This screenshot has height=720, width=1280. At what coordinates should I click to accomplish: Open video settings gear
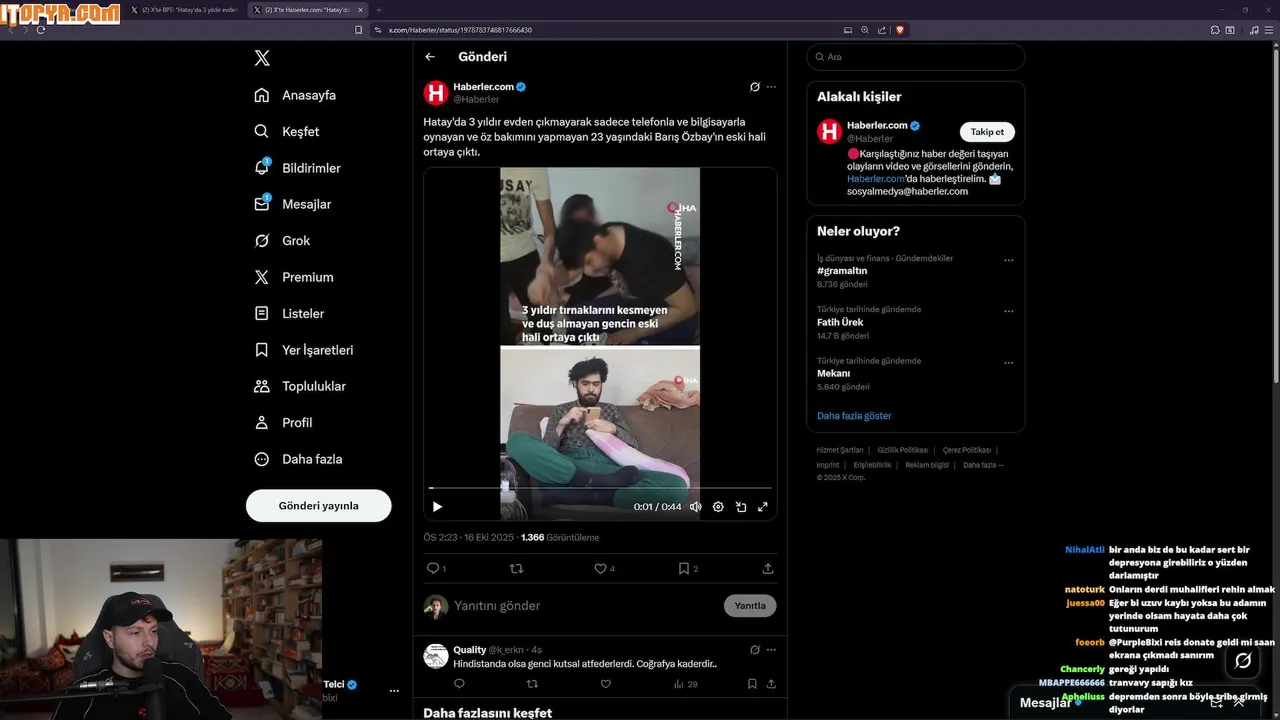coord(718,507)
